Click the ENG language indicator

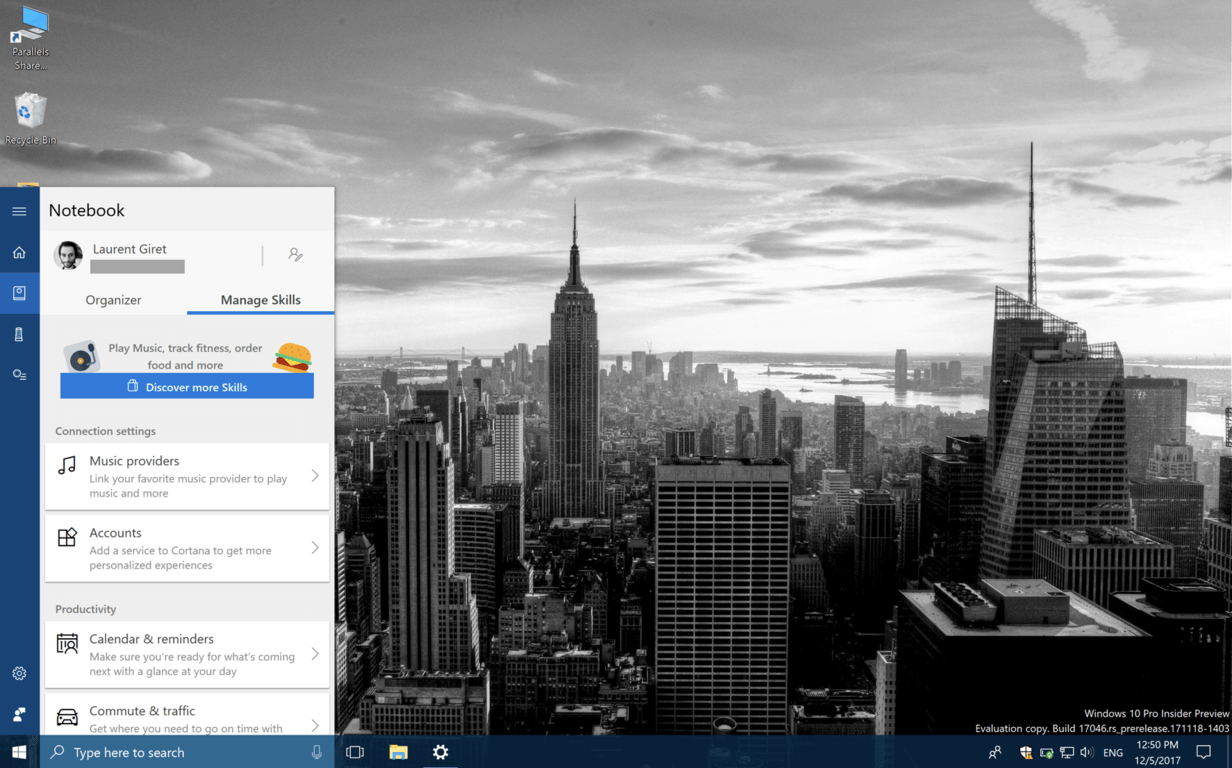(1113, 752)
